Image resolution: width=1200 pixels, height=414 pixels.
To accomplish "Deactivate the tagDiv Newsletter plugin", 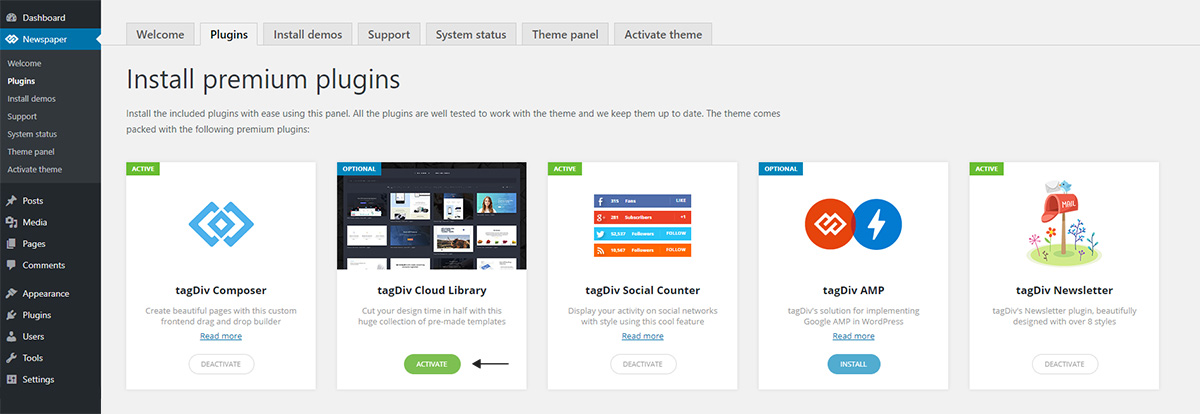I will [x=1064, y=364].
